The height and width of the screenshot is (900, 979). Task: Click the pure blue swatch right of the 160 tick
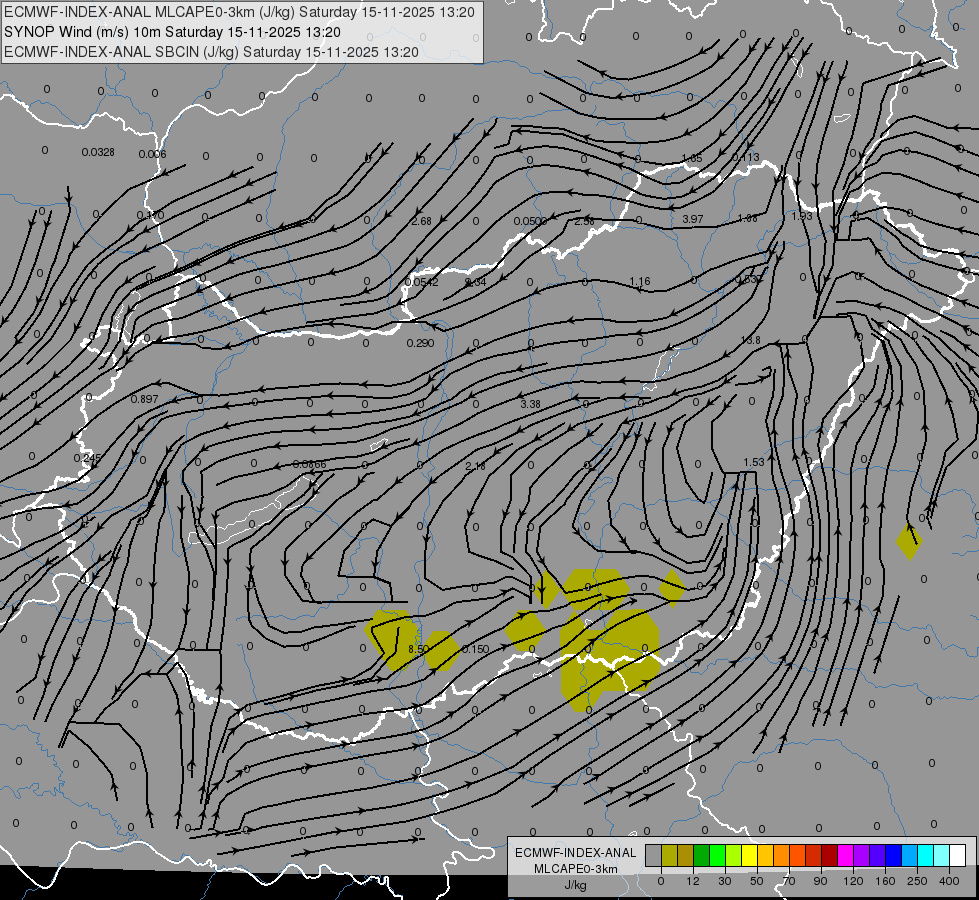point(894,855)
